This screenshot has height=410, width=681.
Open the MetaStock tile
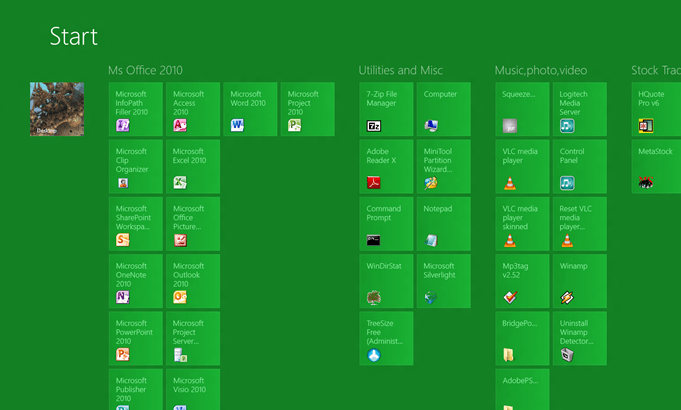(x=656, y=166)
